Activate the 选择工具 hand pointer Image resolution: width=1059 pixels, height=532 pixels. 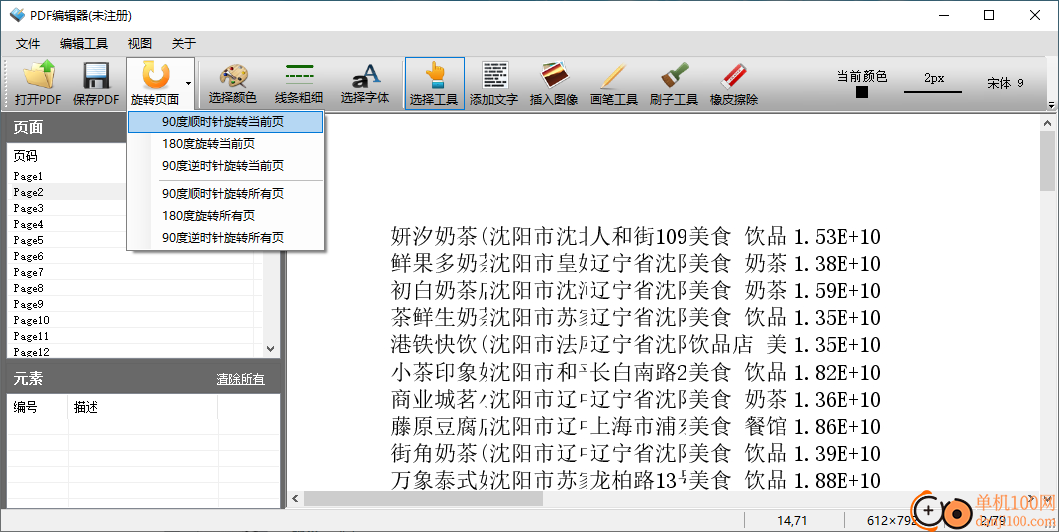[x=434, y=83]
